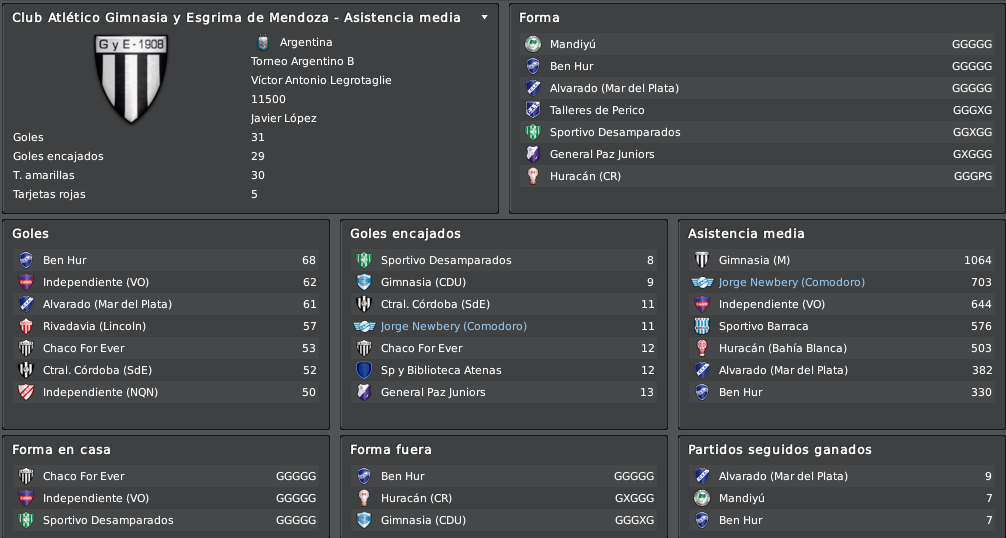The image size is (1006, 538).
Task: Click Sportivo Barraca badge in Asistencia media
Action: coord(702,326)
